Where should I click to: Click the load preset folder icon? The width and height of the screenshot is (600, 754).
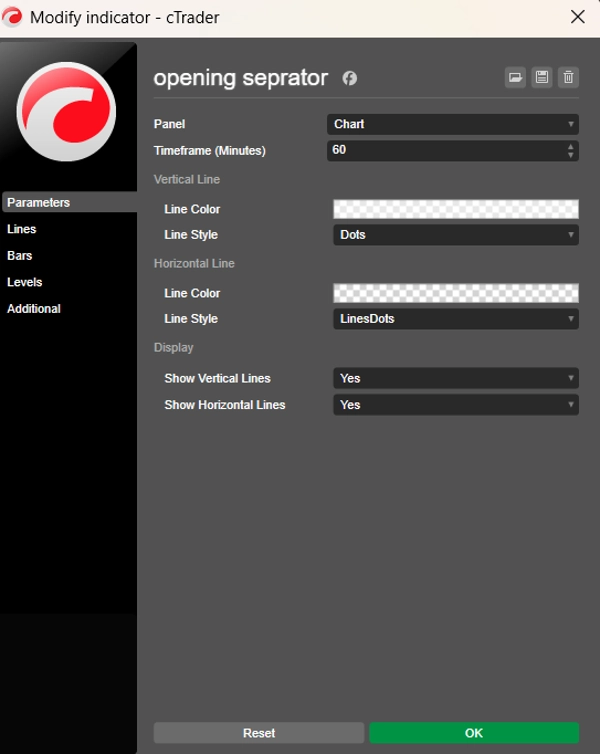(x=515, y=77)
